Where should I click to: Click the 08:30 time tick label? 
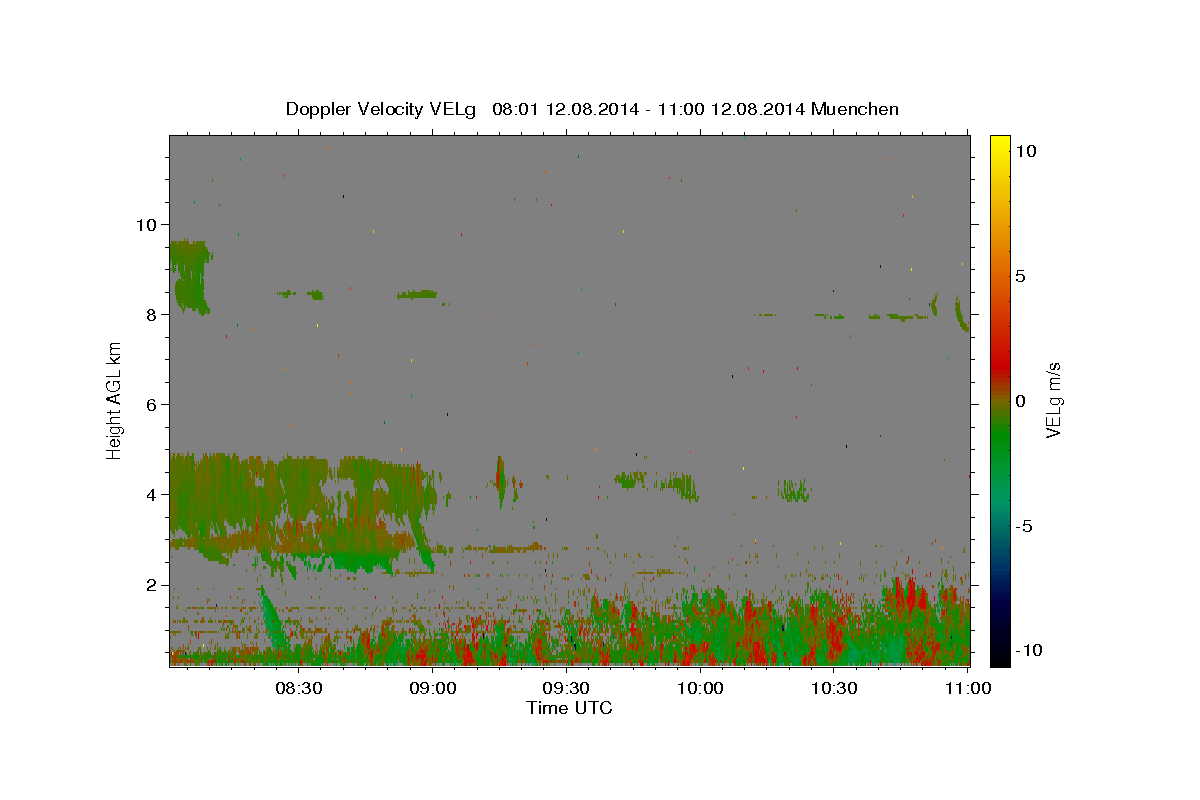pos(298,688)
